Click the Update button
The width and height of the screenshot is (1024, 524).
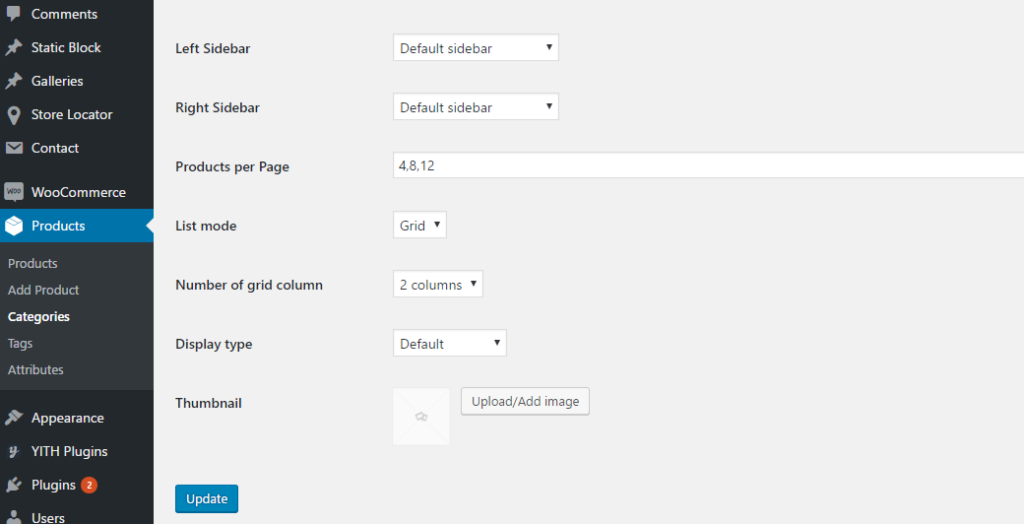coord(206,499)
